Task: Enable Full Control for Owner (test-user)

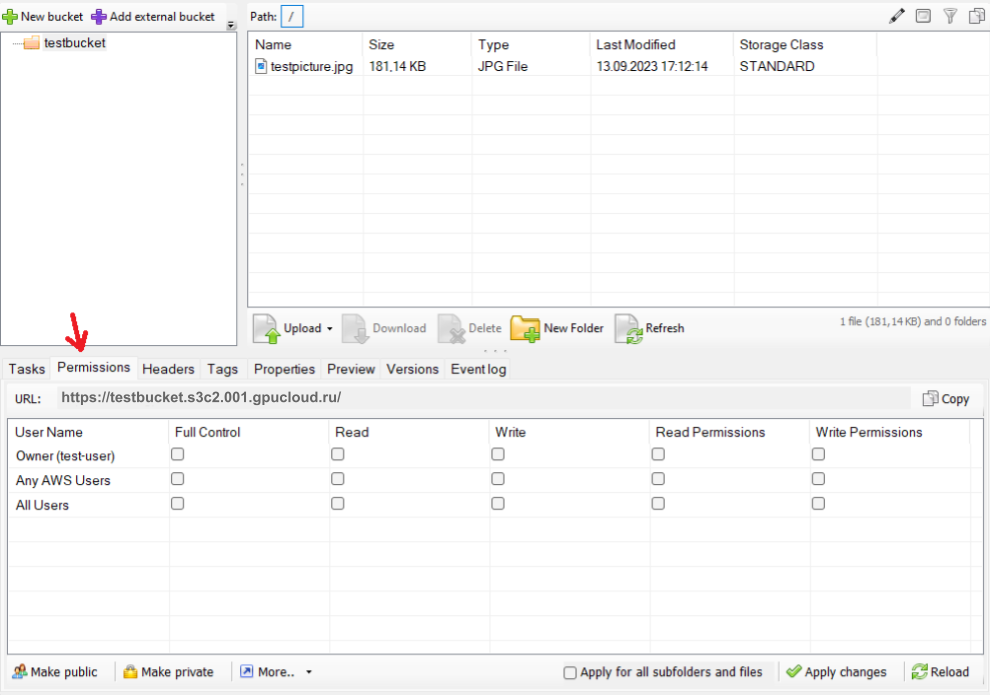Action: (x=177, y=454)
